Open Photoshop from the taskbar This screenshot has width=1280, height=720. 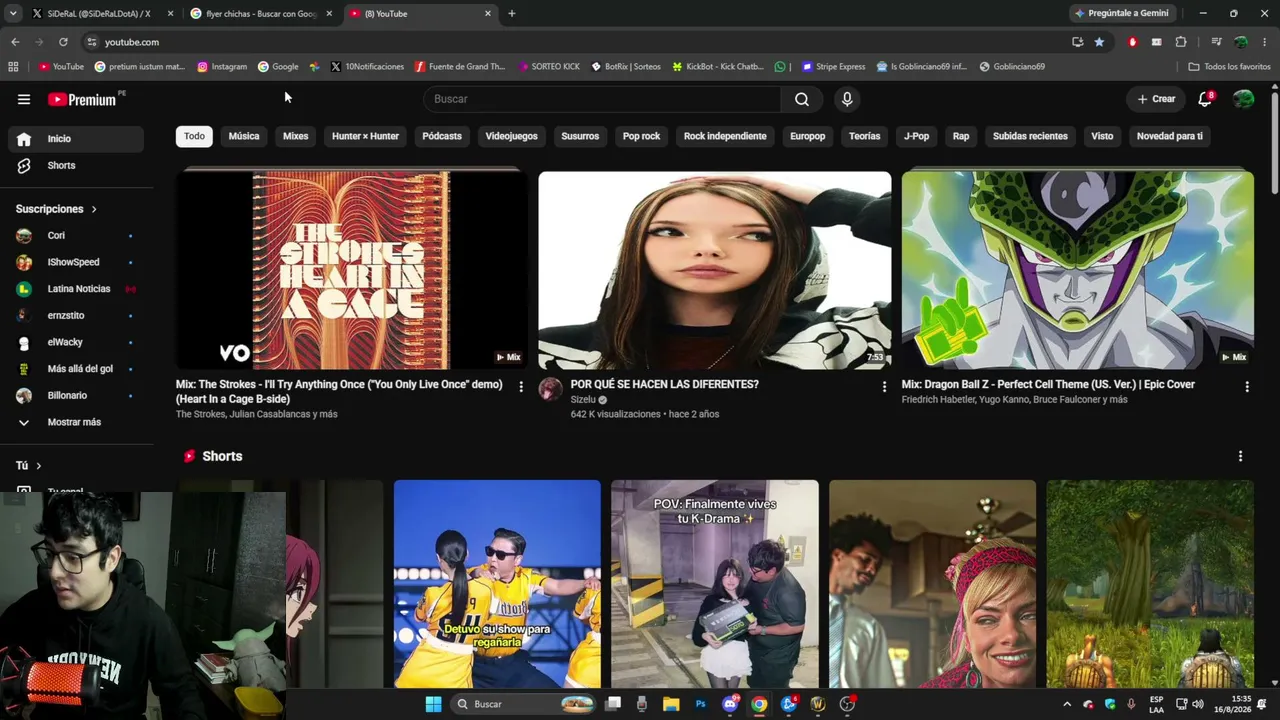[701, 704]
